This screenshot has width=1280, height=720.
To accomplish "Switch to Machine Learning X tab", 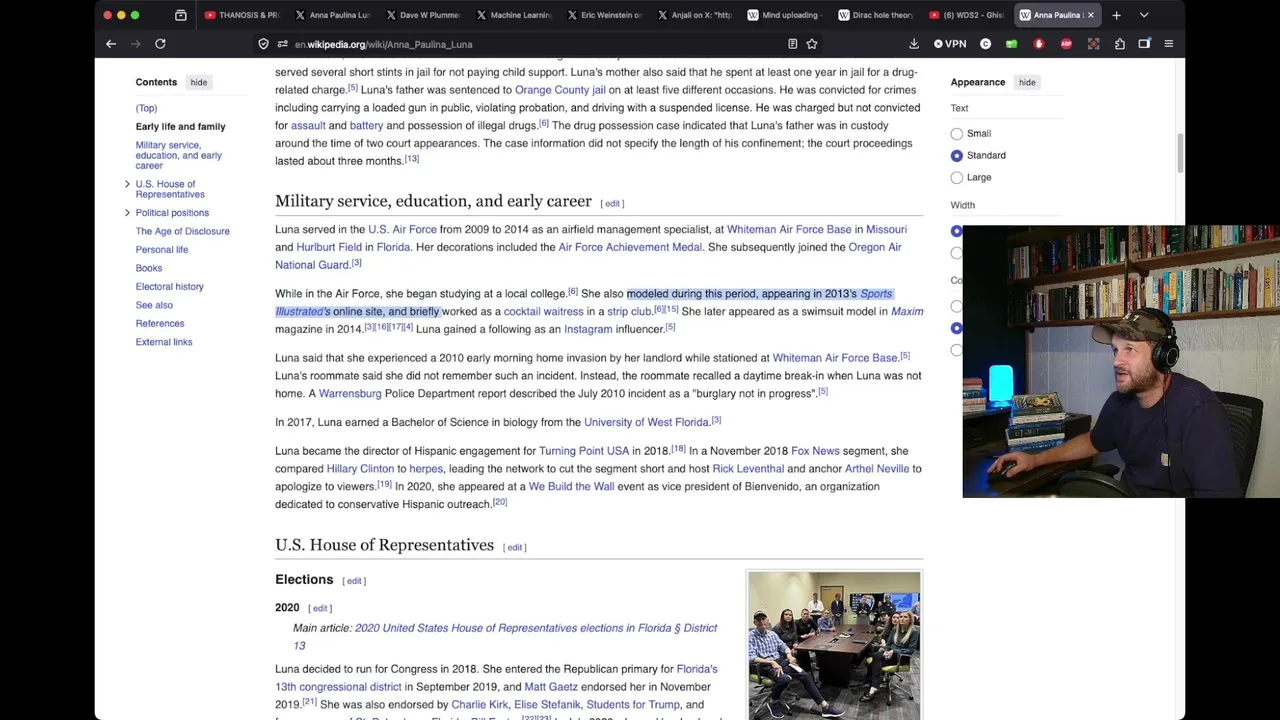I will 513,15.
